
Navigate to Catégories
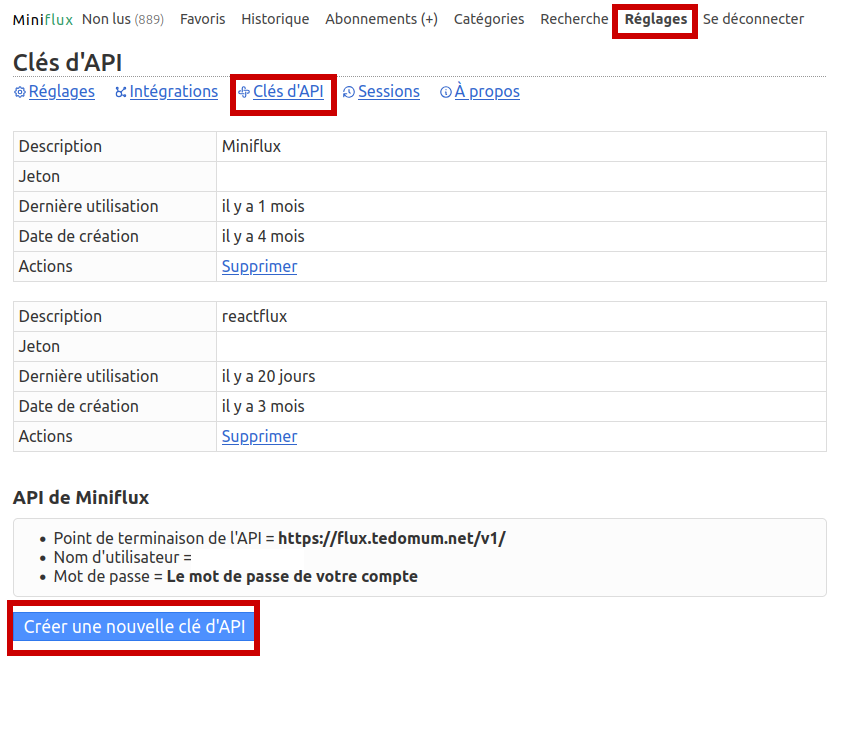(x=488, y=19)
